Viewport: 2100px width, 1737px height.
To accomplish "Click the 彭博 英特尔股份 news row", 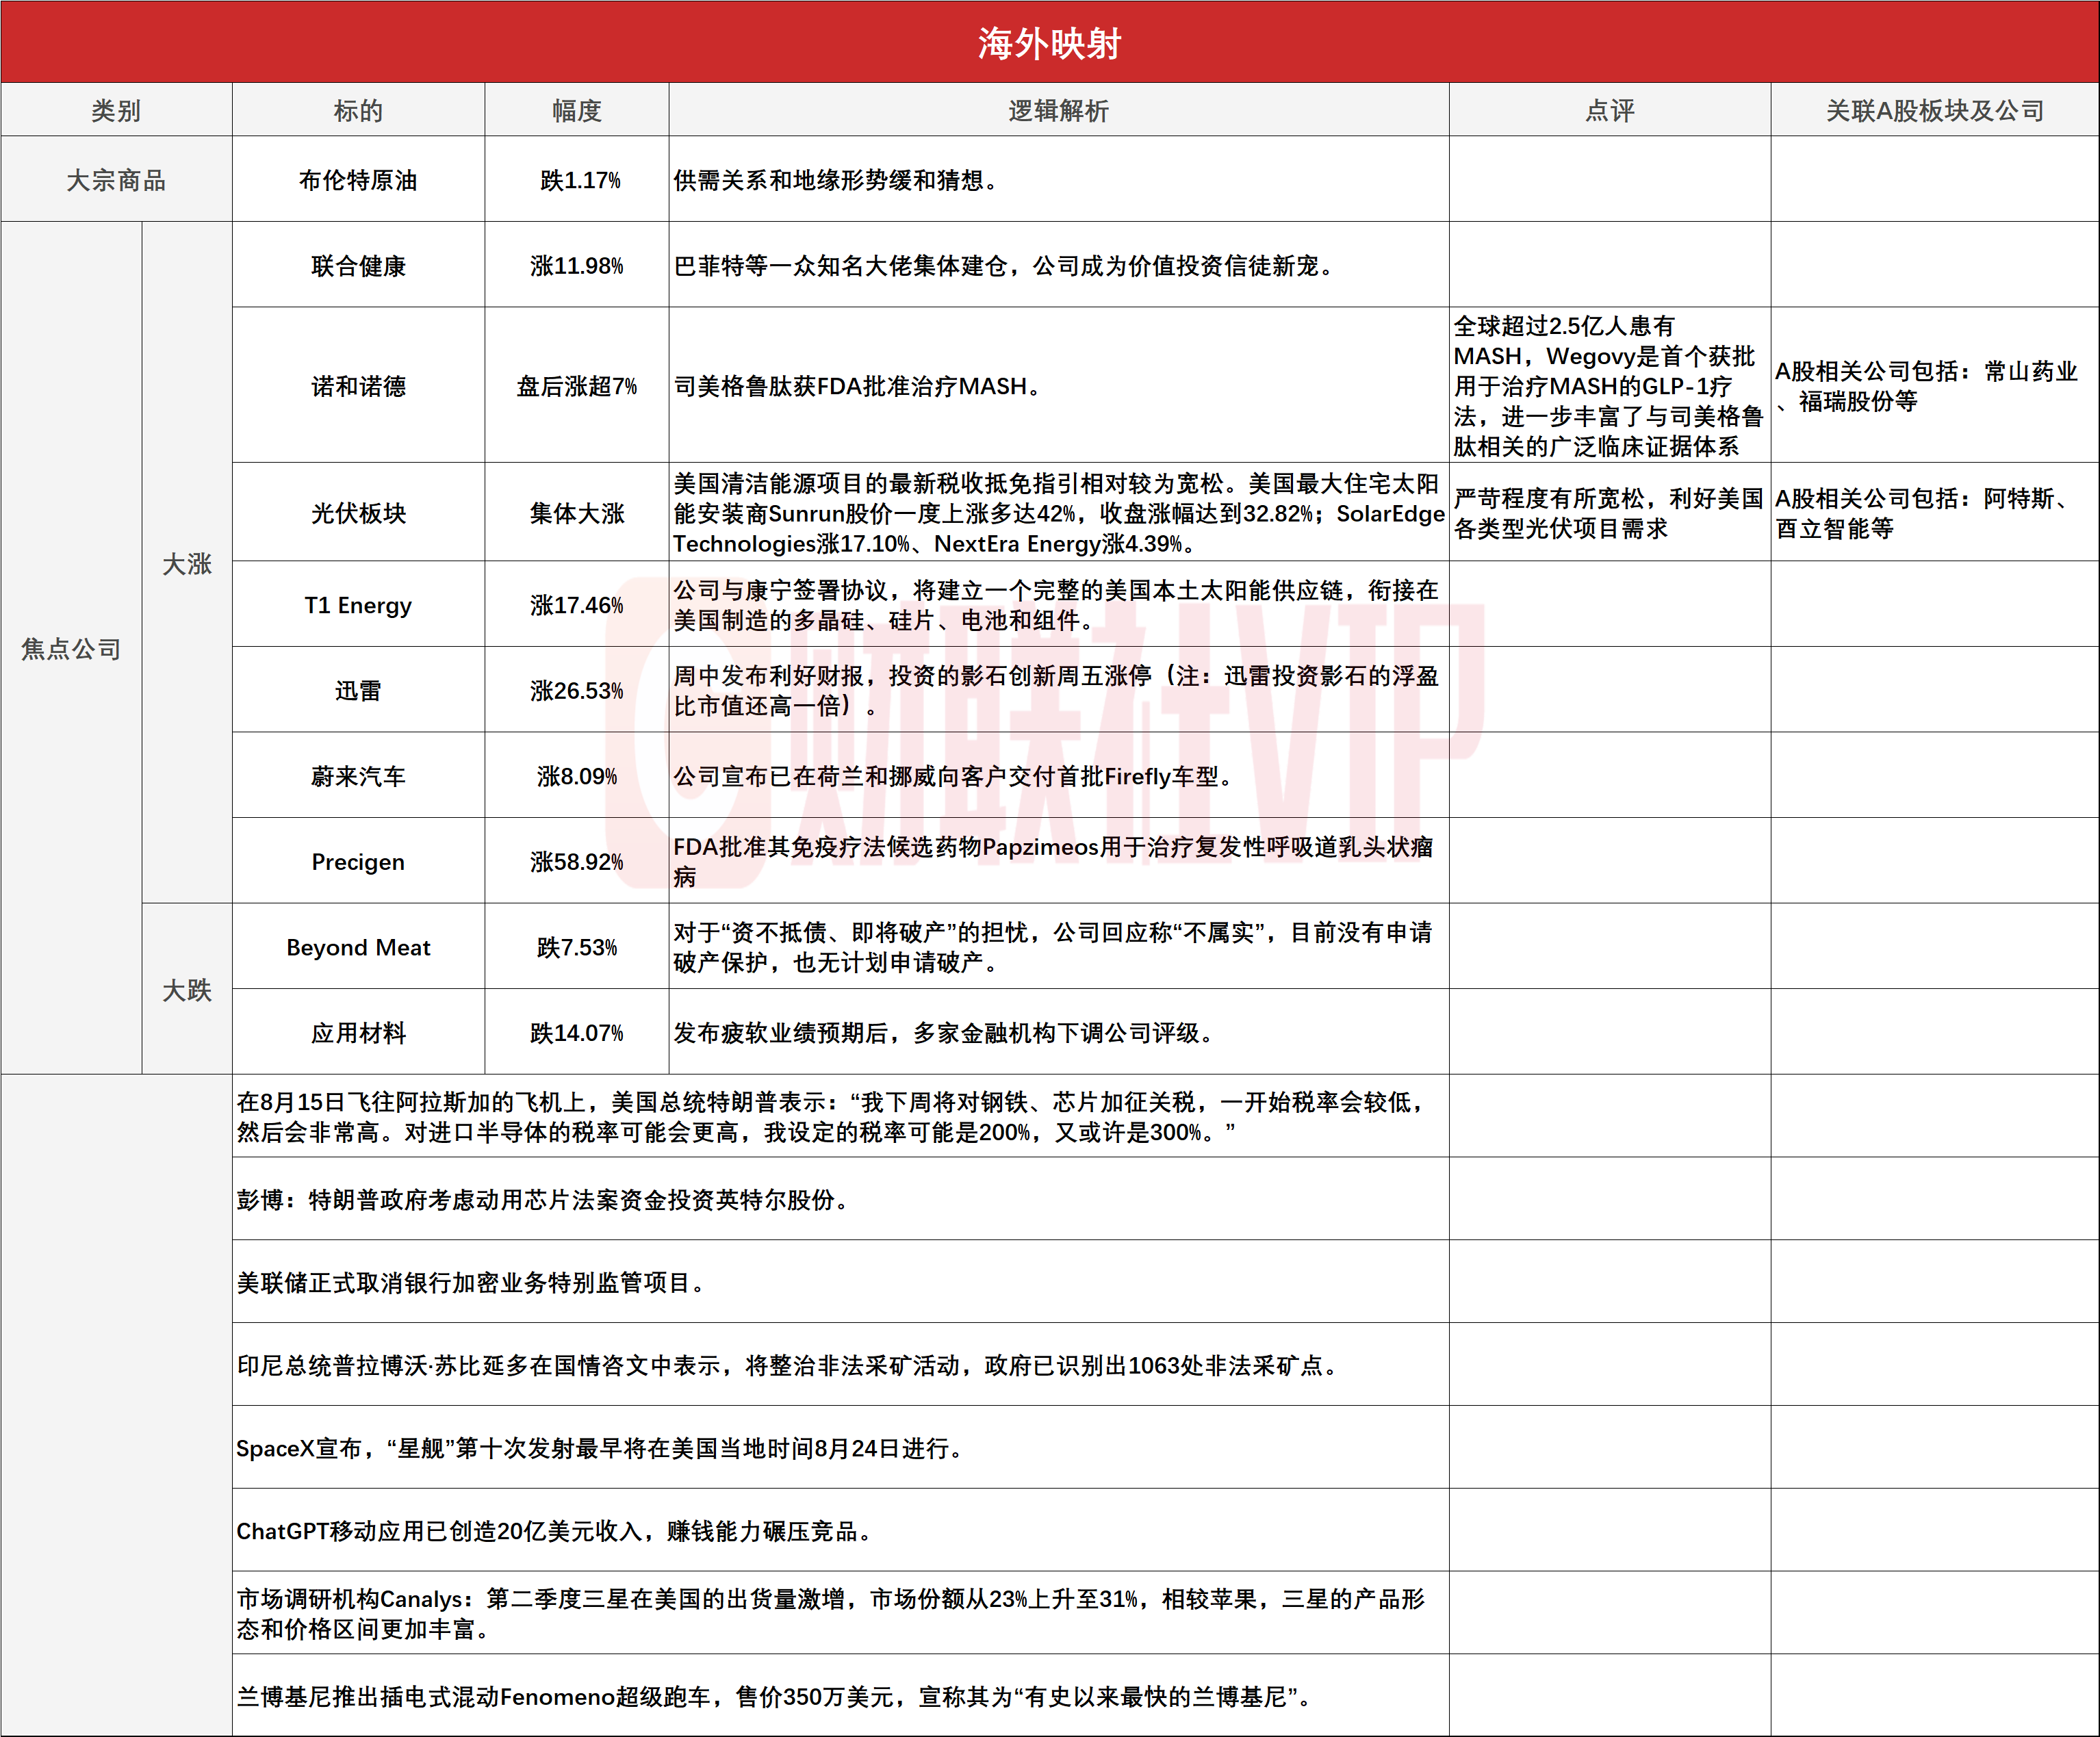I will click(840, 1199).
